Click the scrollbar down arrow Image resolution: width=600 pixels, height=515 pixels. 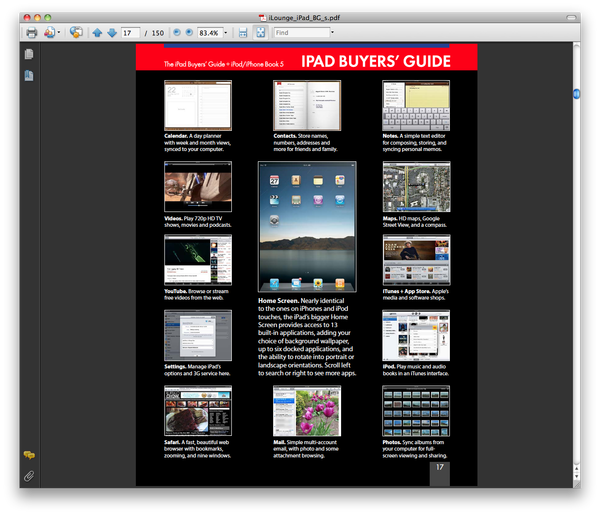click(576, 476)
